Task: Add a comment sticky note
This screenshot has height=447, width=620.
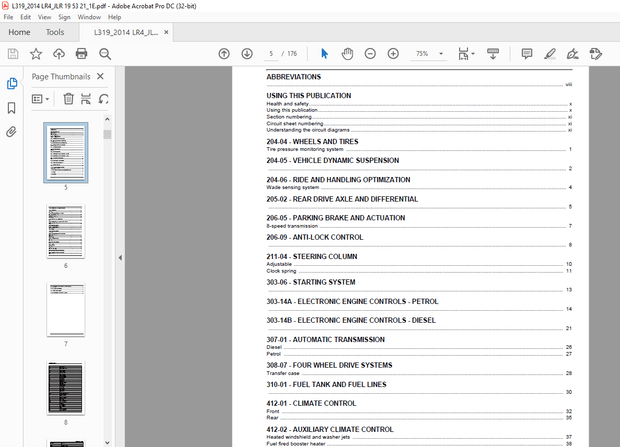Action: tap(527, 54)
